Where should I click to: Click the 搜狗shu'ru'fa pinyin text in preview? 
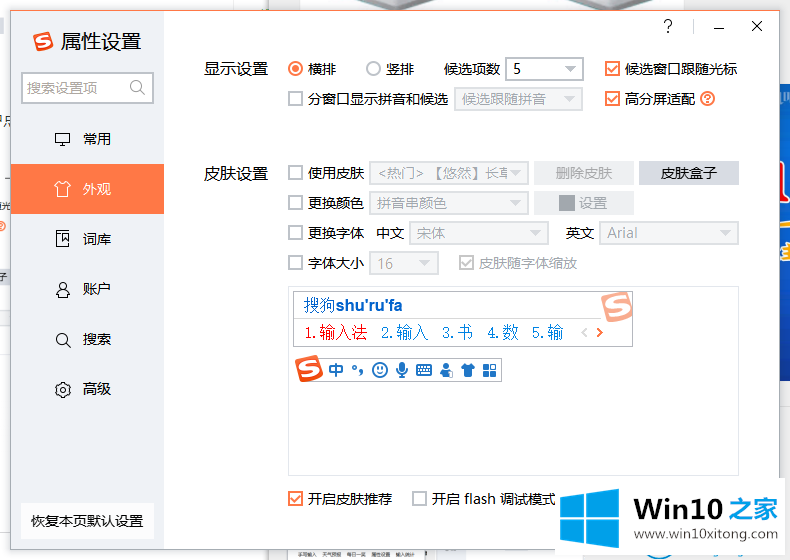tap(353, 305)
